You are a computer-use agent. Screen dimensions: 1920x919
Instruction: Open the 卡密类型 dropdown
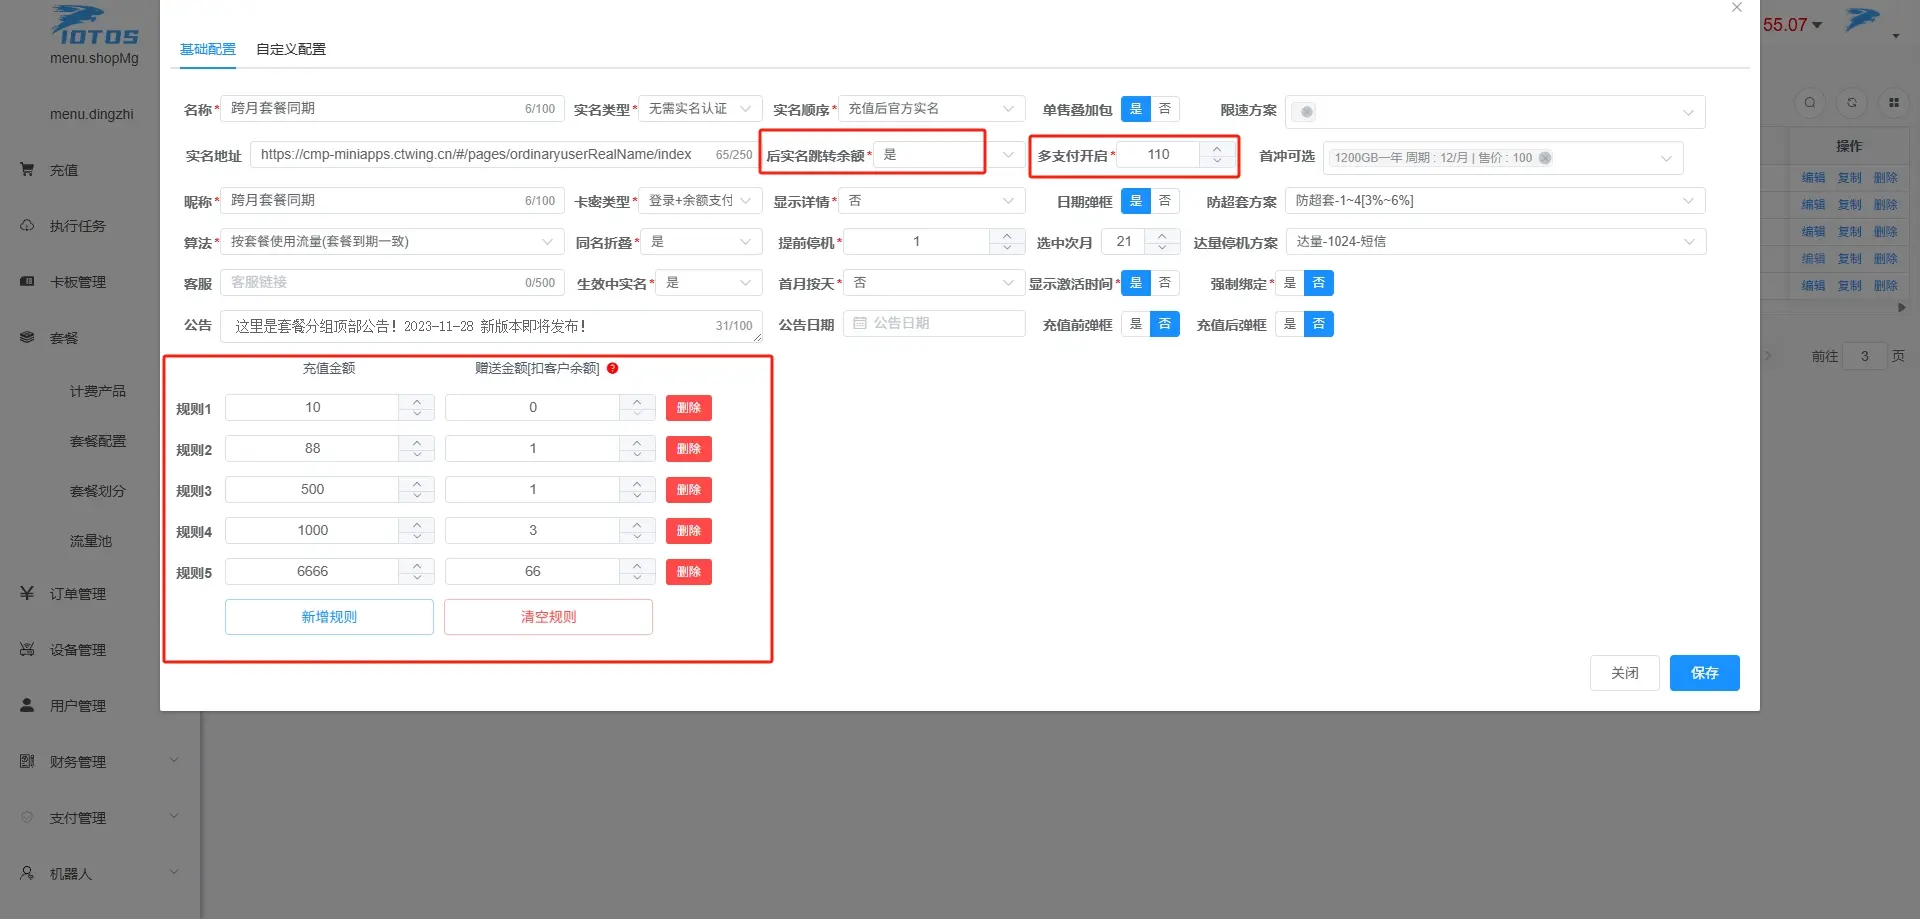pyautogui.click(x=700, y=201)
